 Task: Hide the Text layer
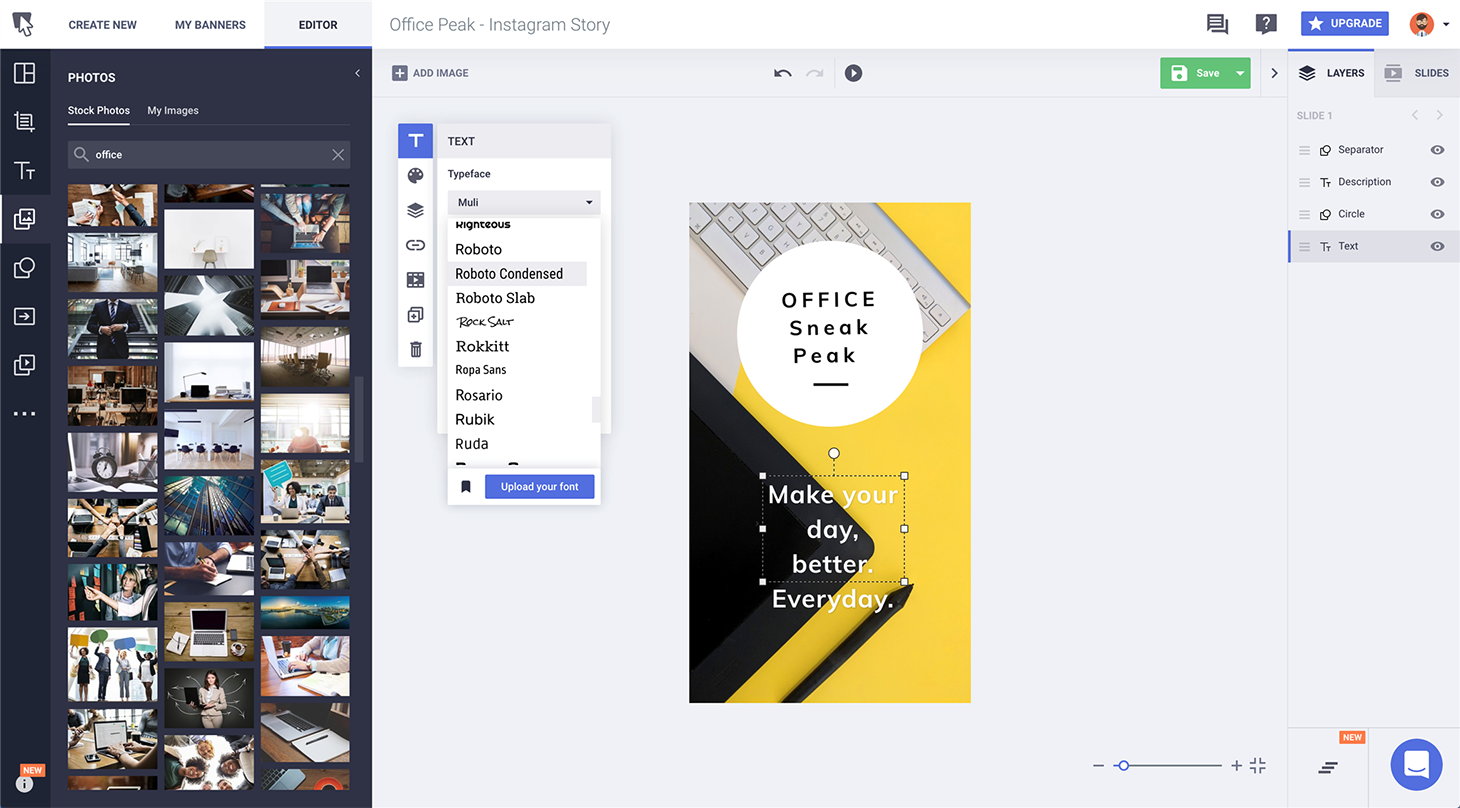coord(1437,246)
